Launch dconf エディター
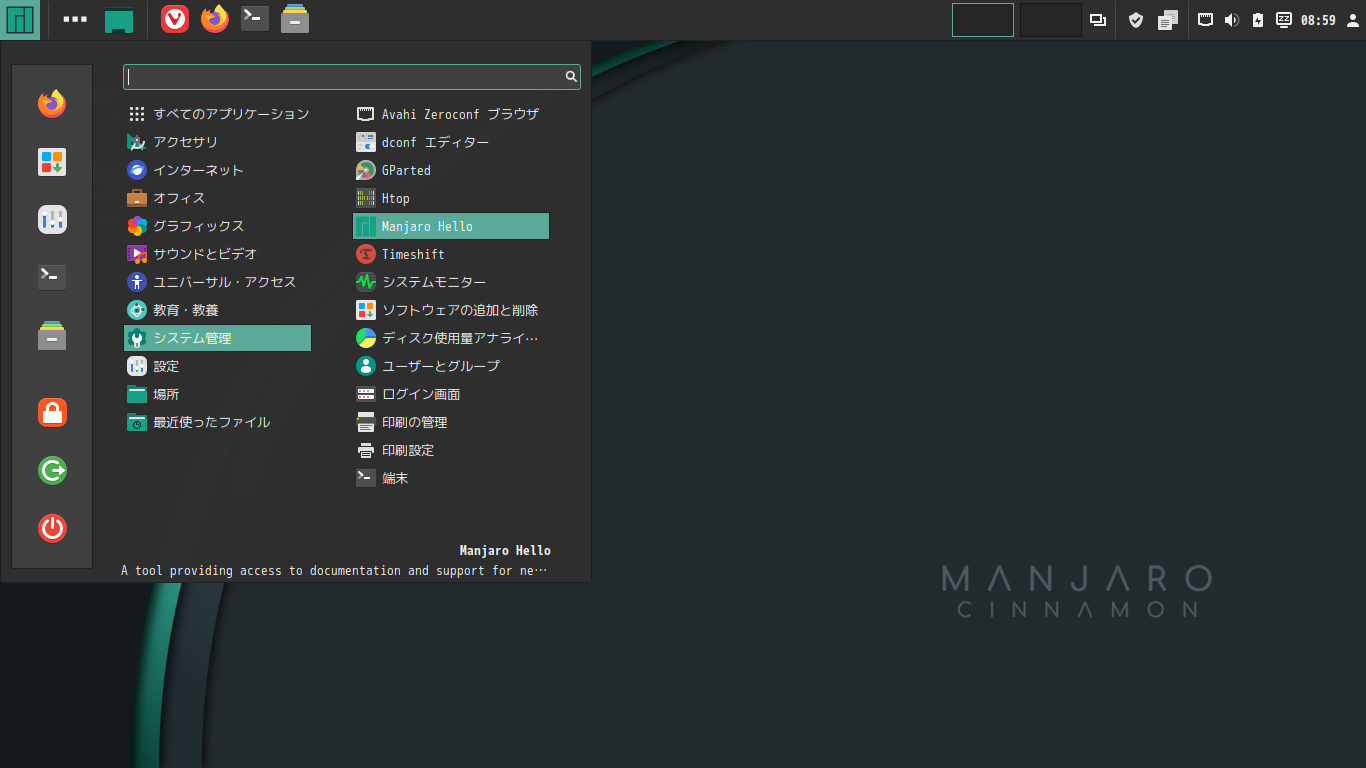This screenshot has height=768, width=1366. (x=451, y=142)
